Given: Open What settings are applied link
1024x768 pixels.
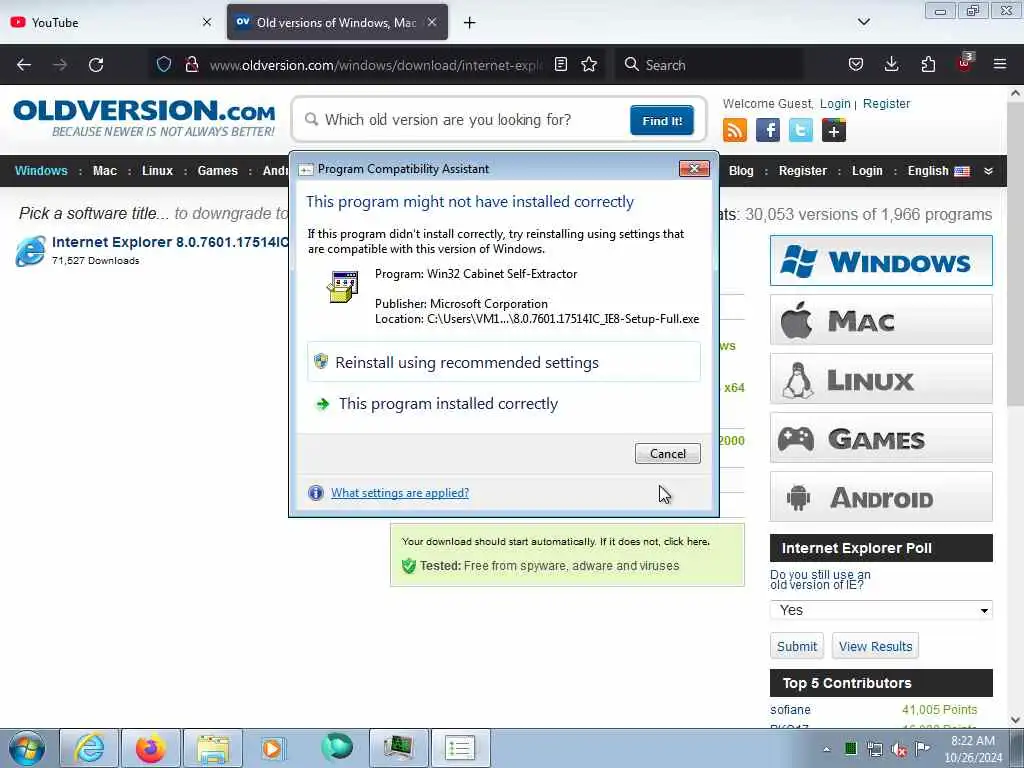Looking at the screenshot, I should tap(400, 493).
